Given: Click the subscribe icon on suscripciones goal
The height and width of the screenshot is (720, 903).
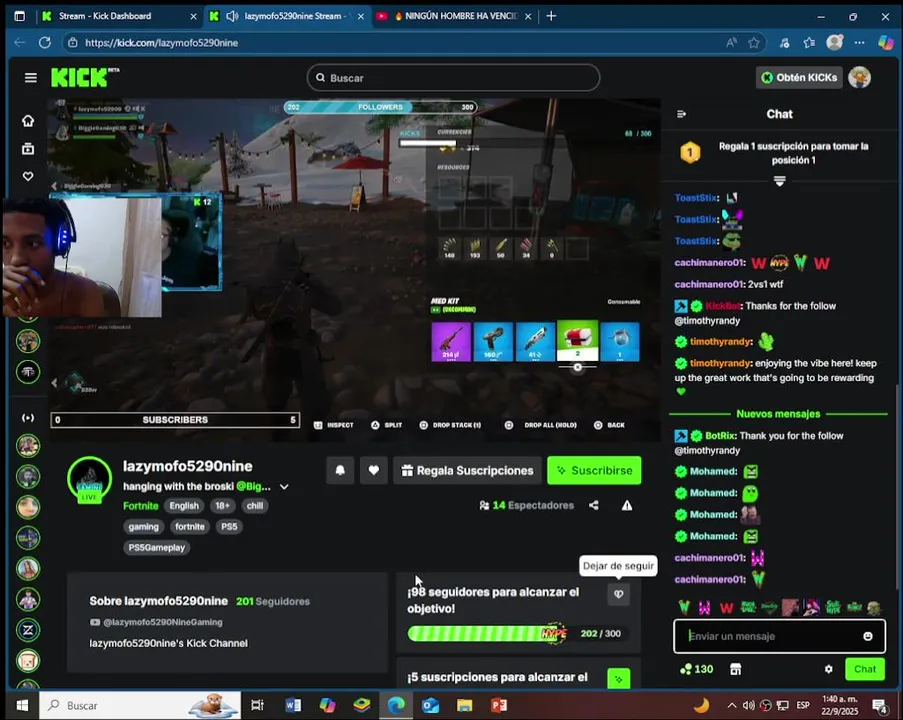Looking at the screenshot, I should 619,679.
